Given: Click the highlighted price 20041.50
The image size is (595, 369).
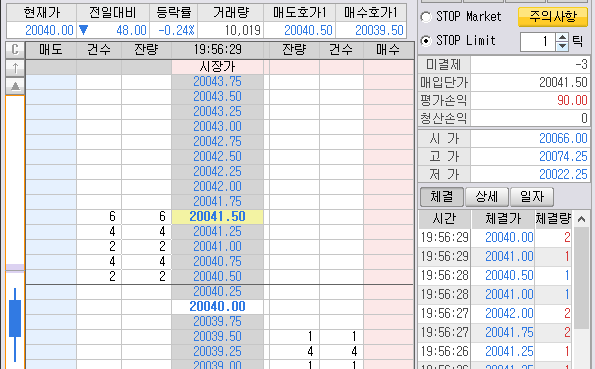Looking at the screenshot, I should pos(217,216).
